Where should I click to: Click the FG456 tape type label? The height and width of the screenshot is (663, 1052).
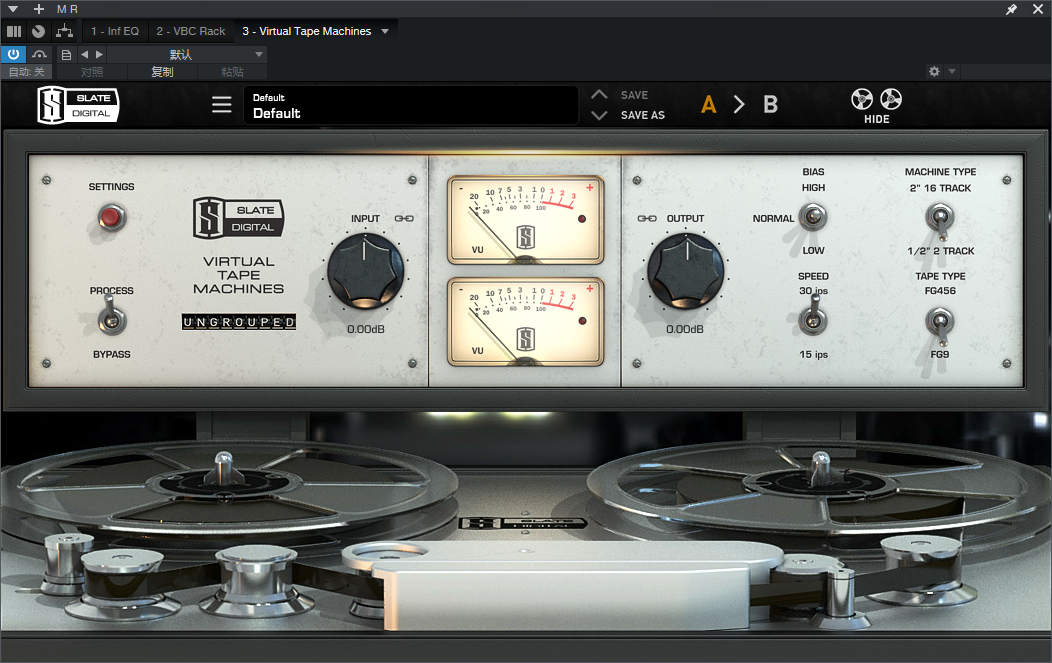point(940,291)
